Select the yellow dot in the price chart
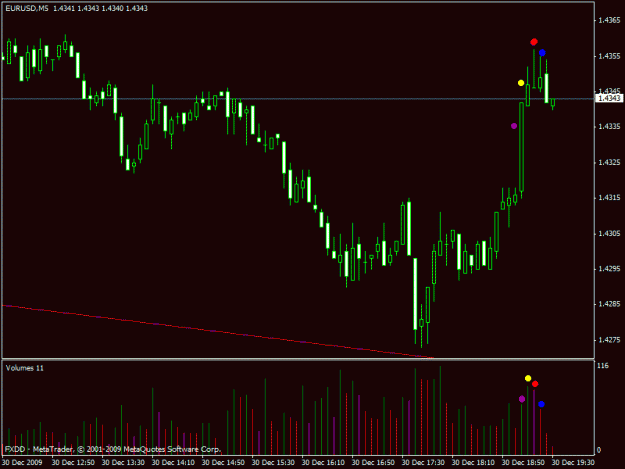625x469 pixels. 521,83
